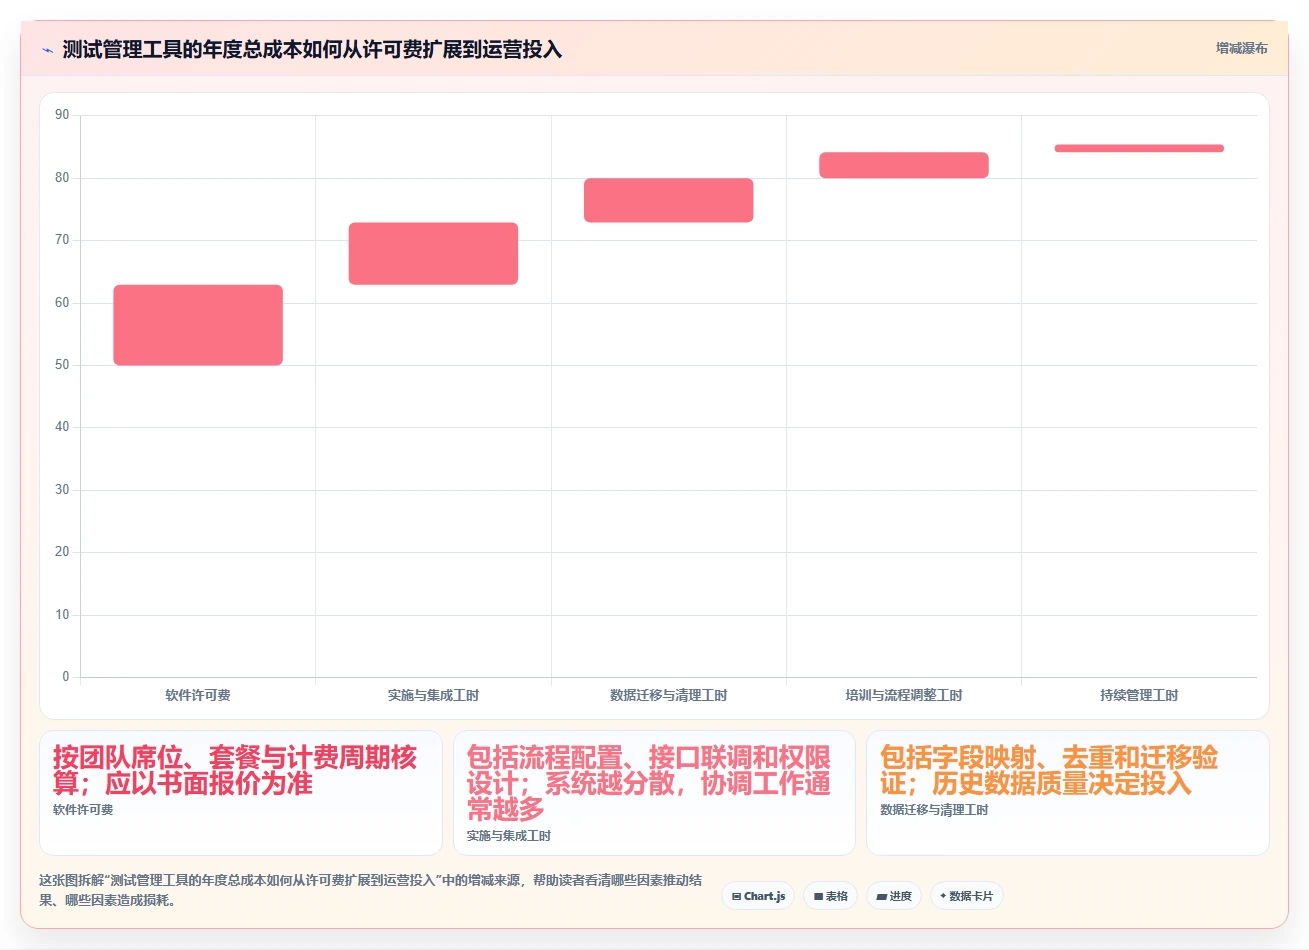Click the chart title 测试管理工具的年度总成本
This screenshot has height=950, width=1309.
click(312, 50)
